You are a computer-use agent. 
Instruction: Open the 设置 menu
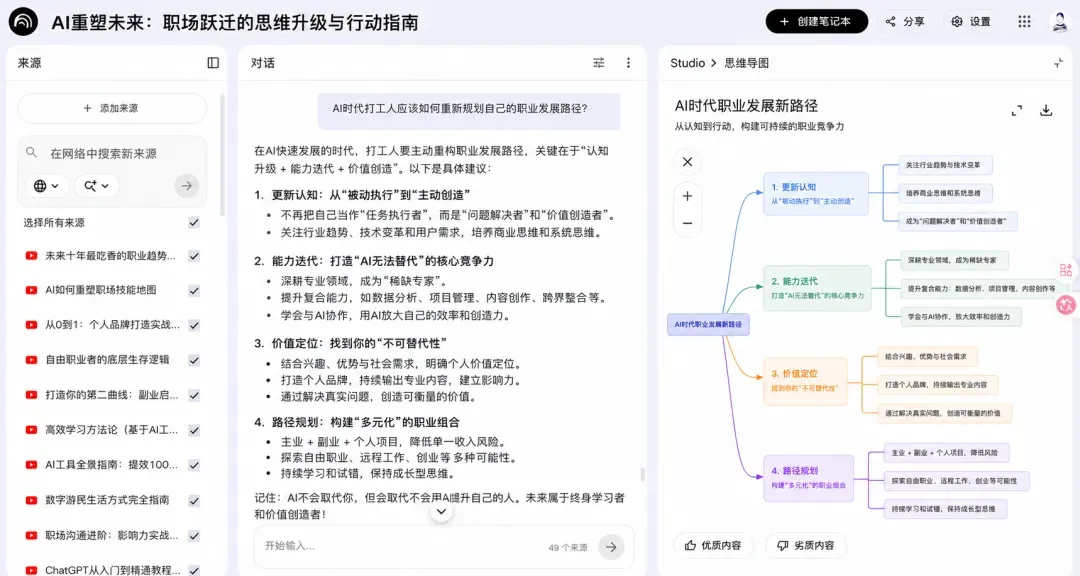pyautogui.click(x=971, y=21)
